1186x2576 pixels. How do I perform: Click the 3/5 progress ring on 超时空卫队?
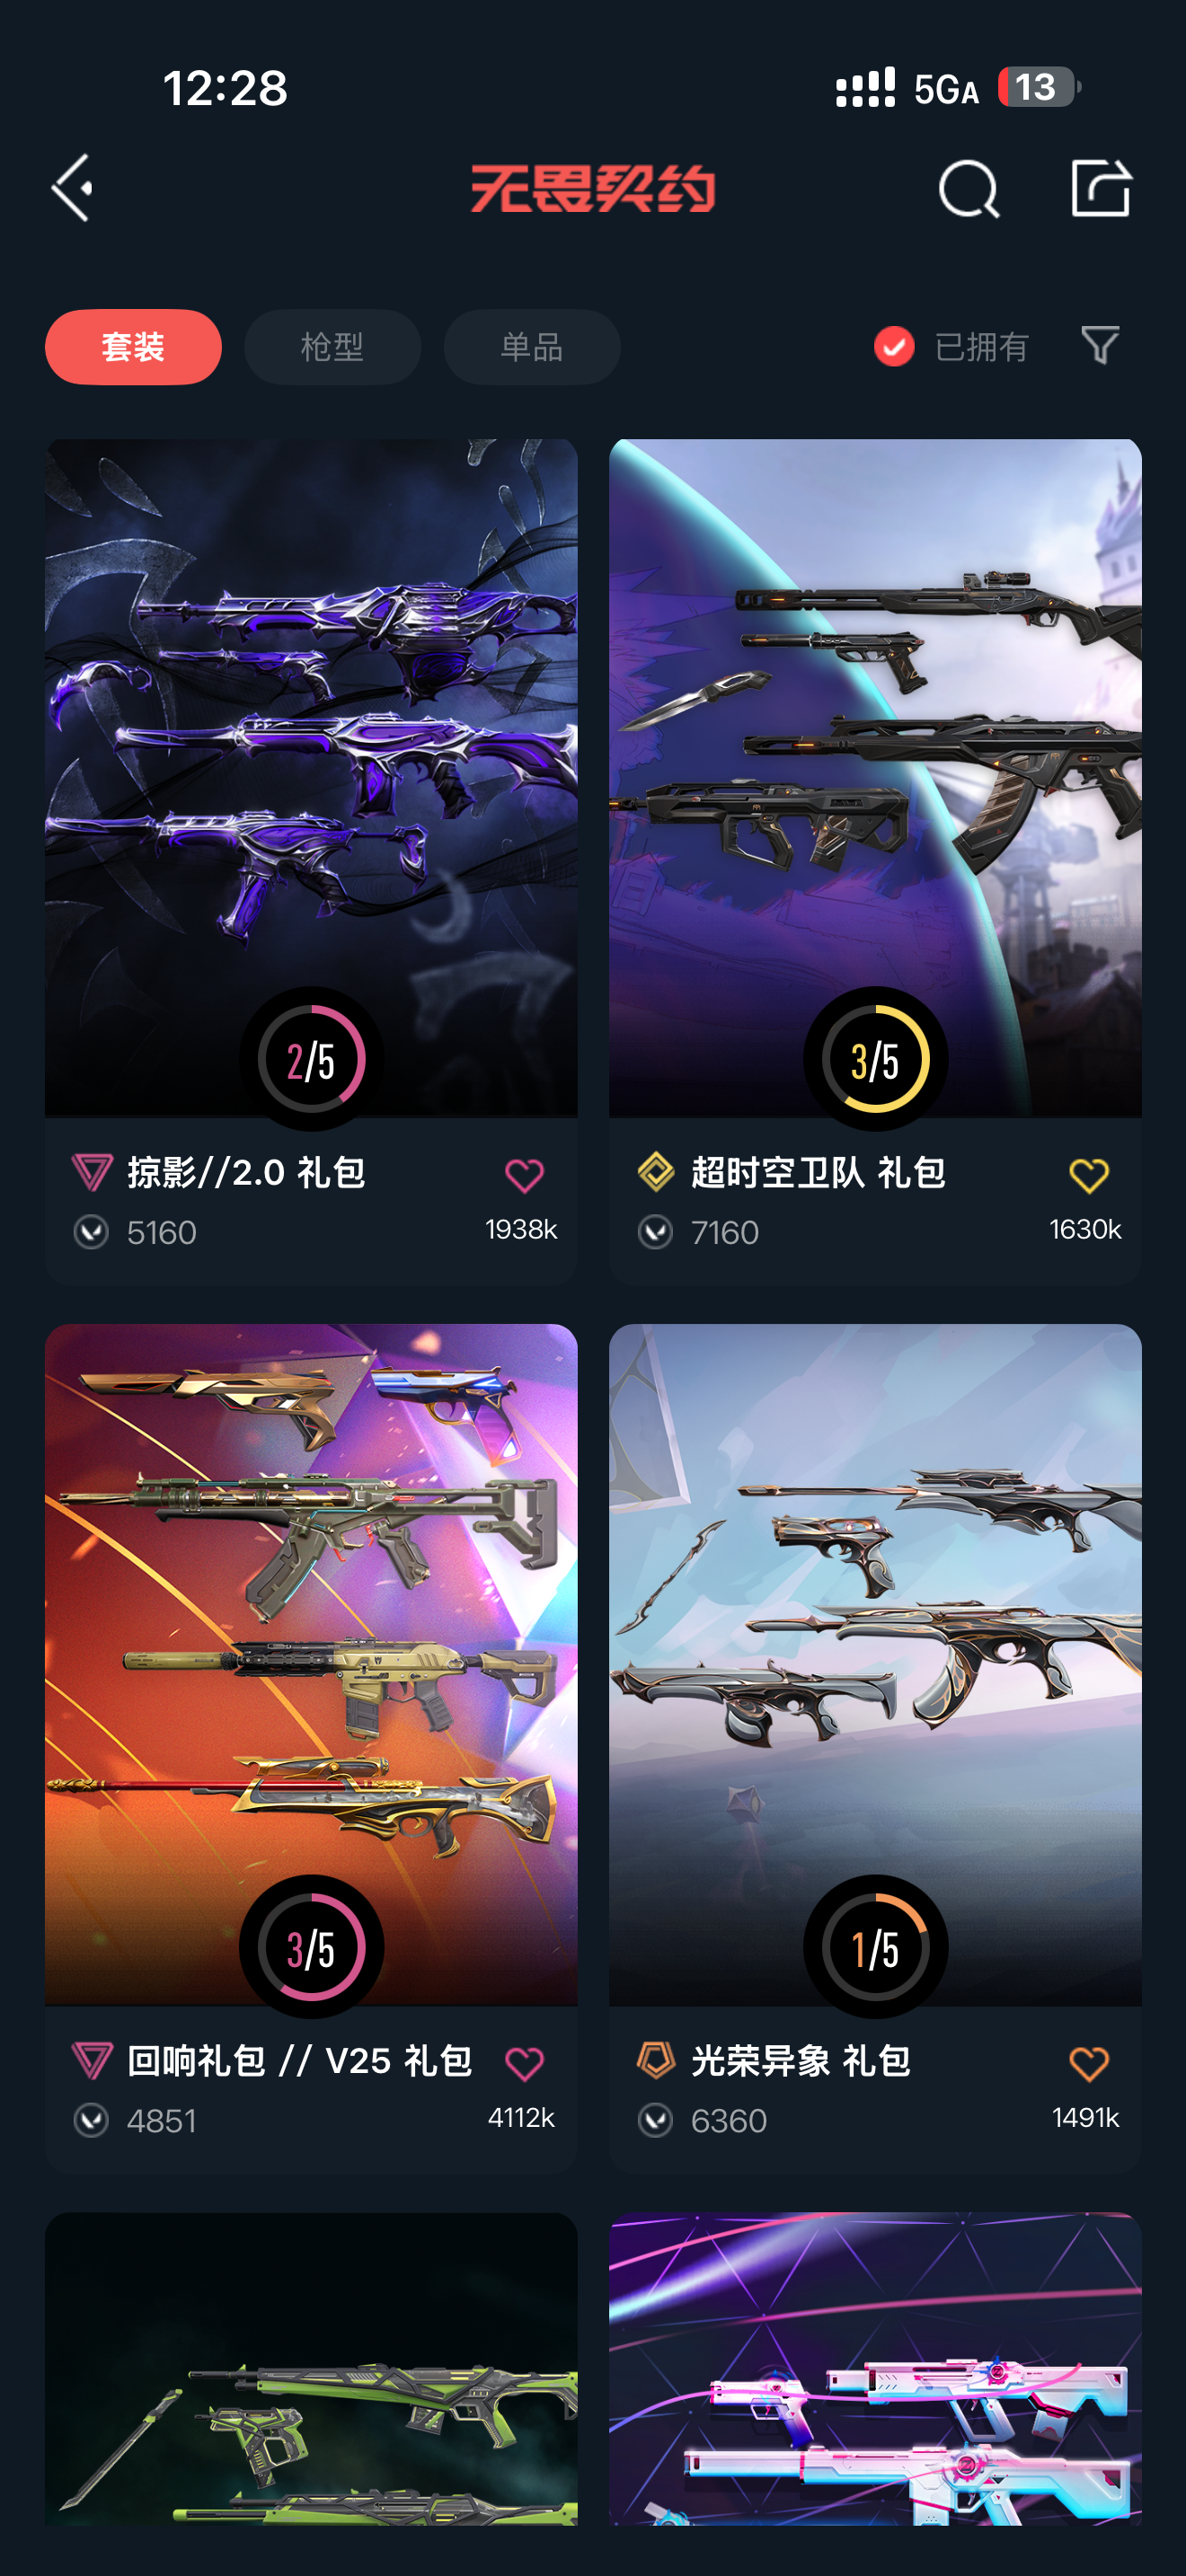(875, 1059)
